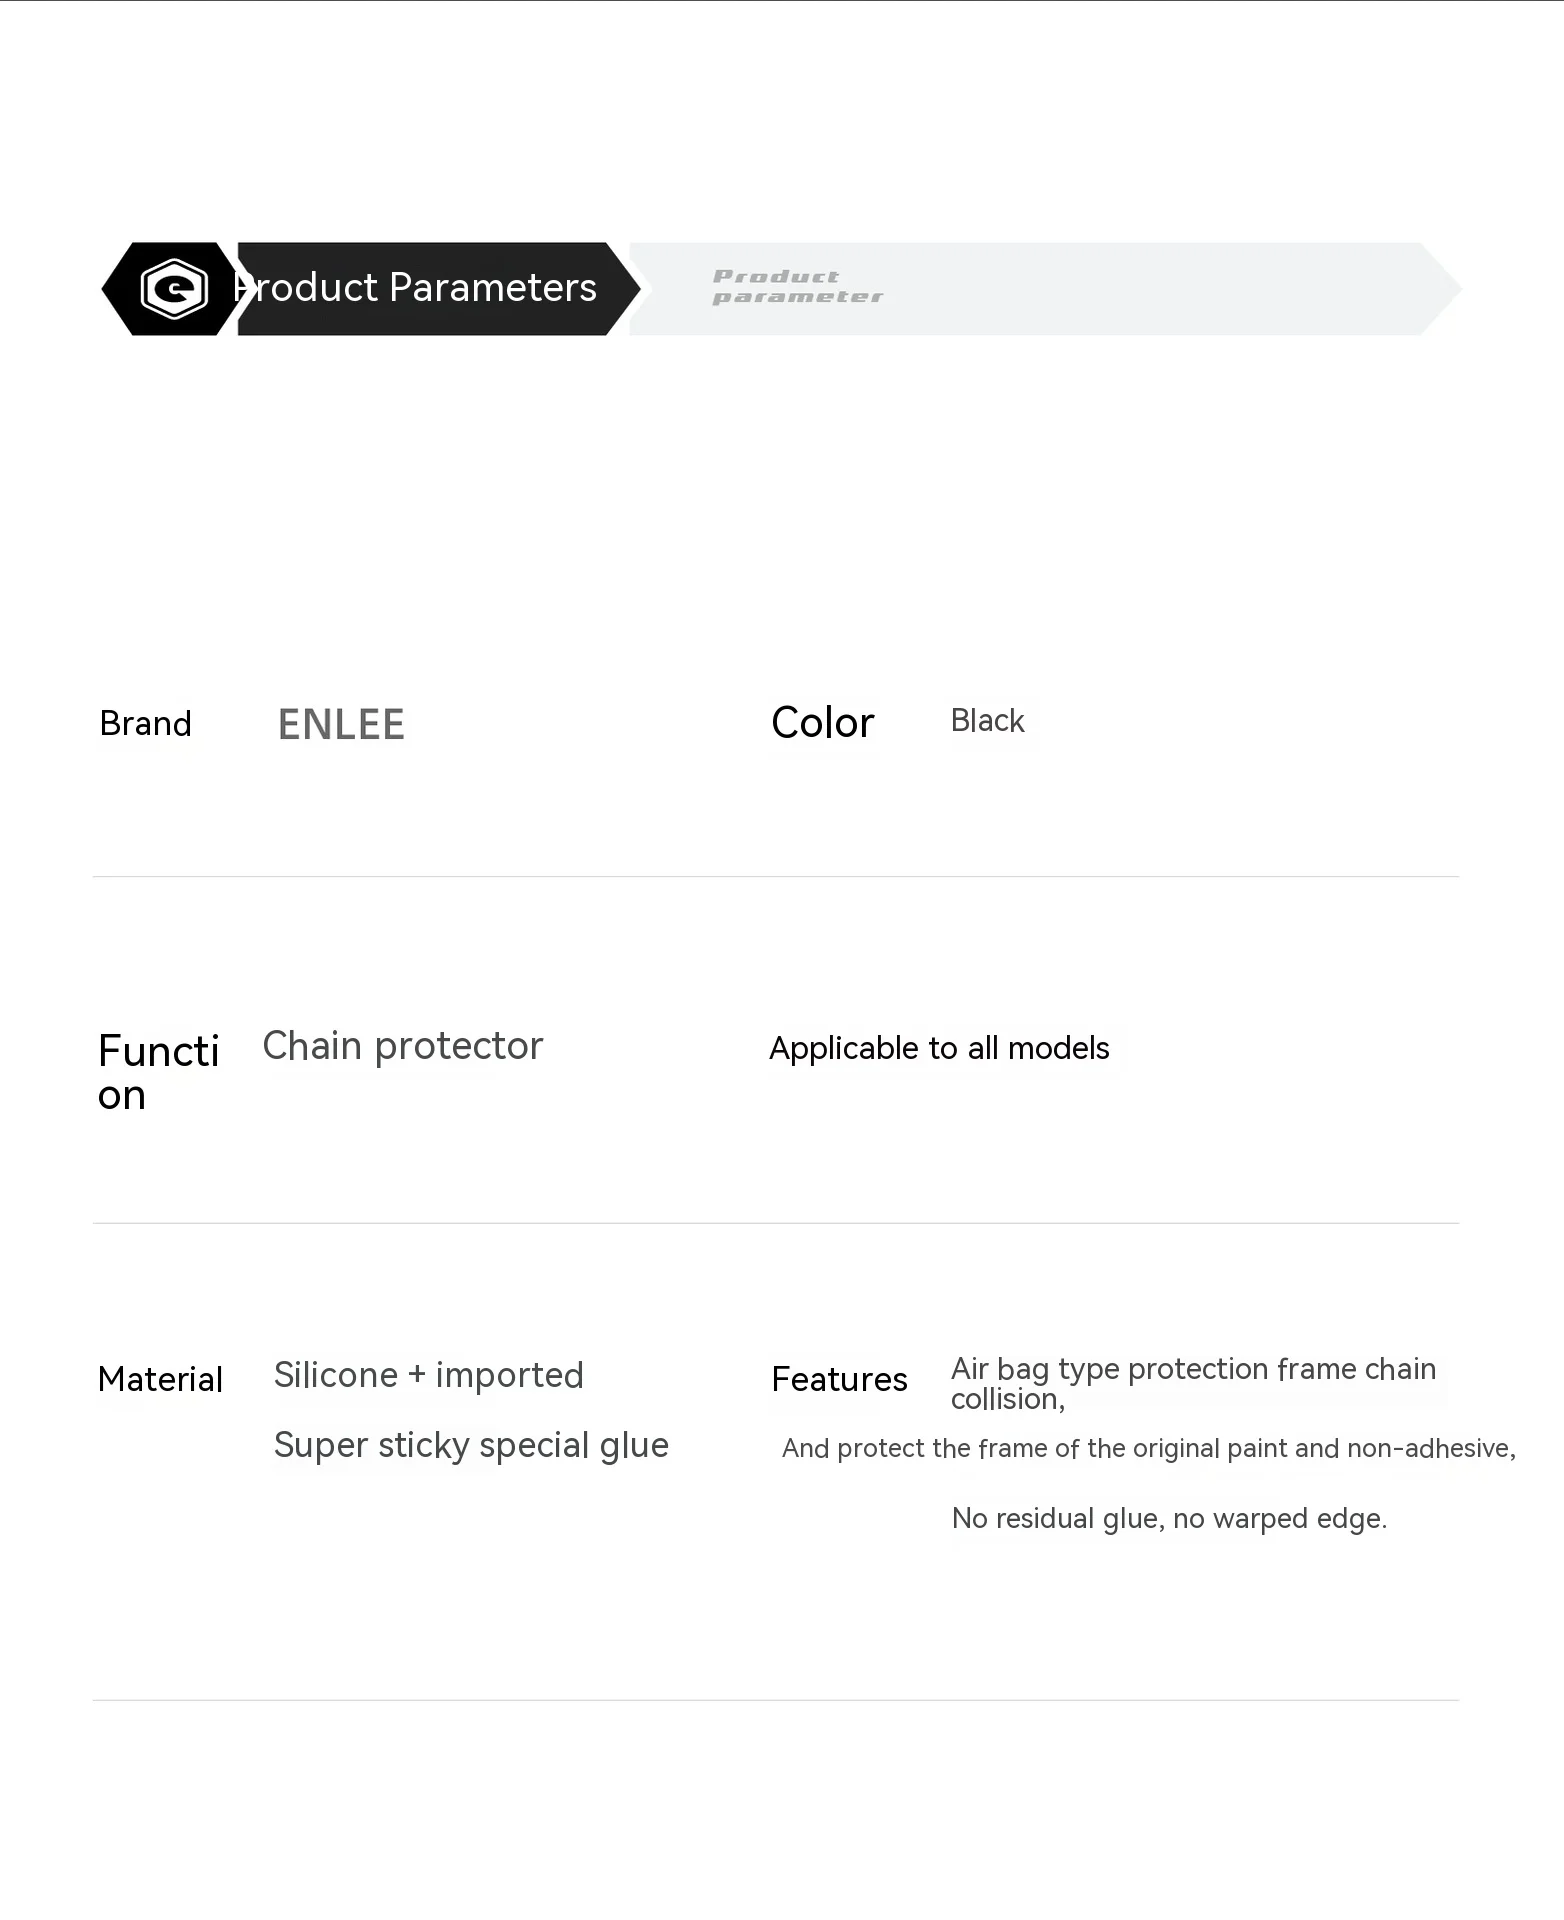
Task: Click the Brand label
Action: [x=145, y=723]
